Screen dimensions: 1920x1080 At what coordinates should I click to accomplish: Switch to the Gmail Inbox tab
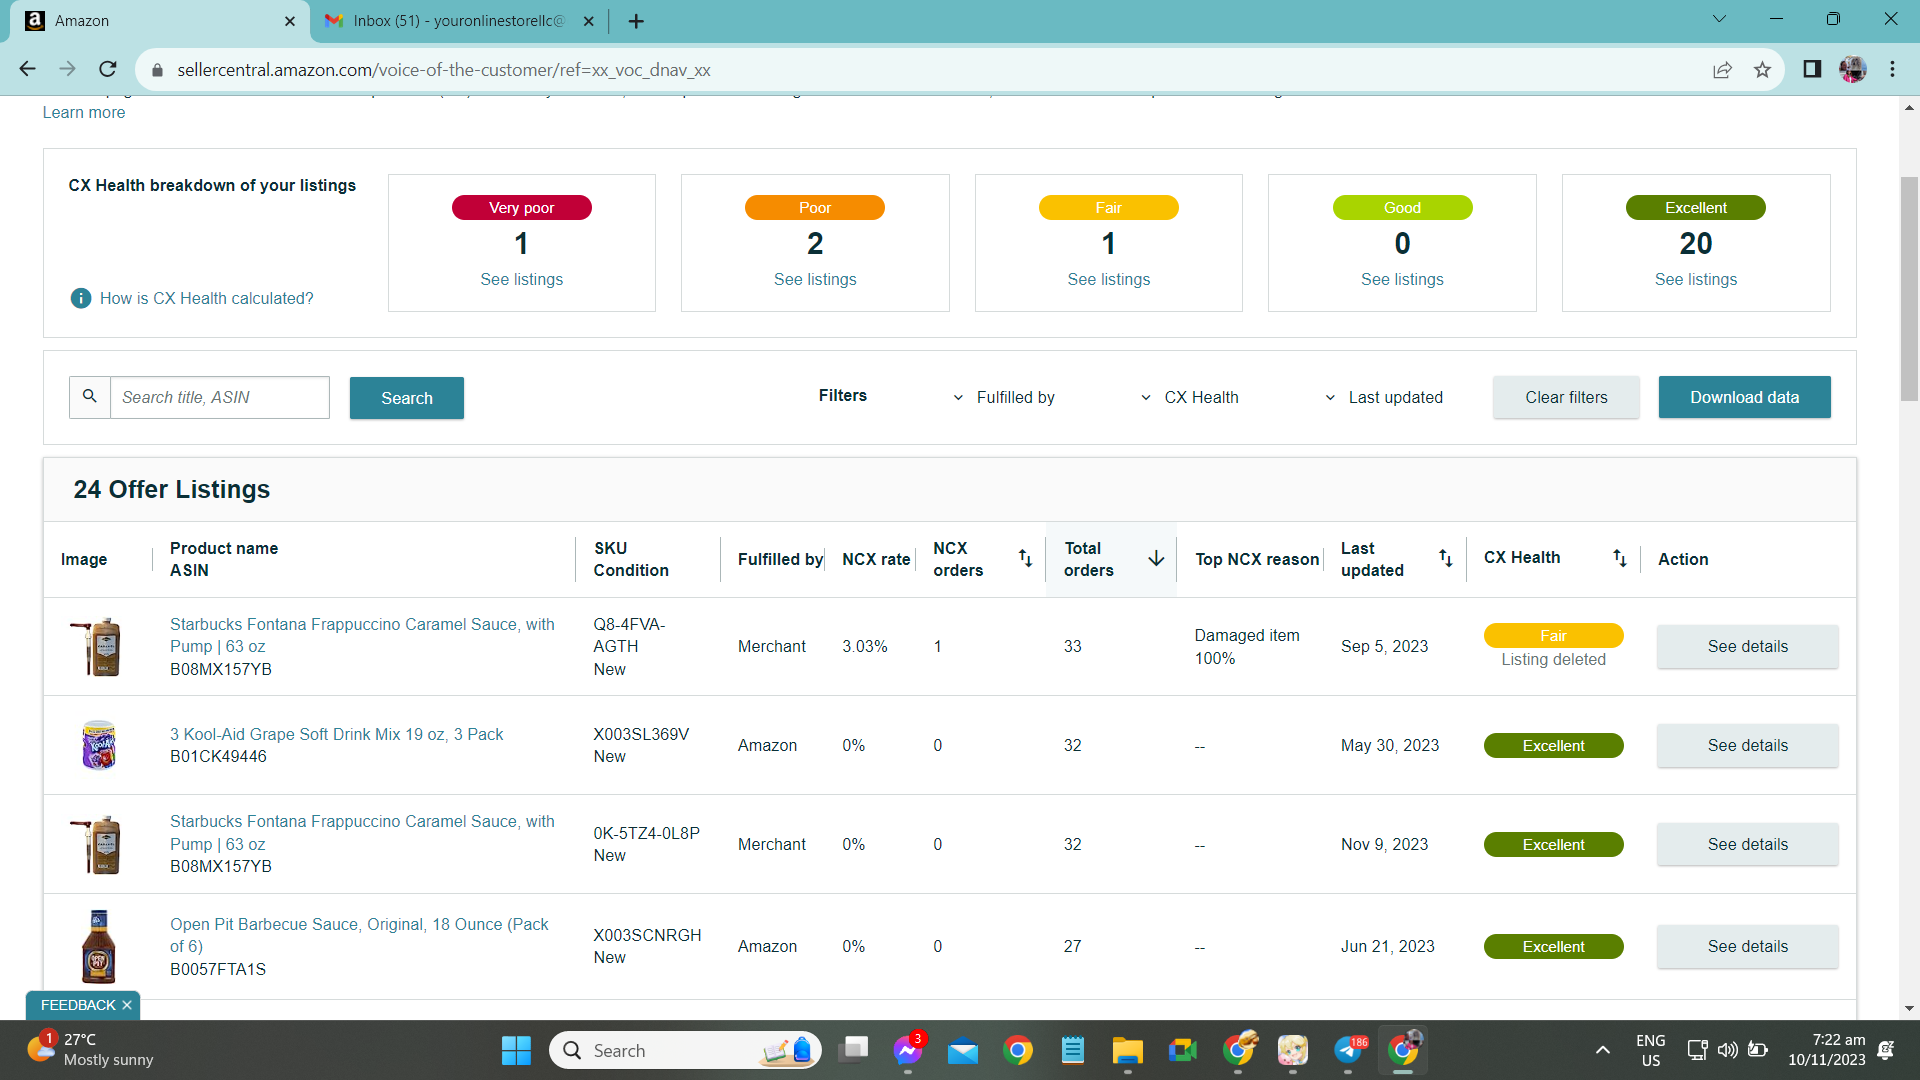click(x=458, y=21)
